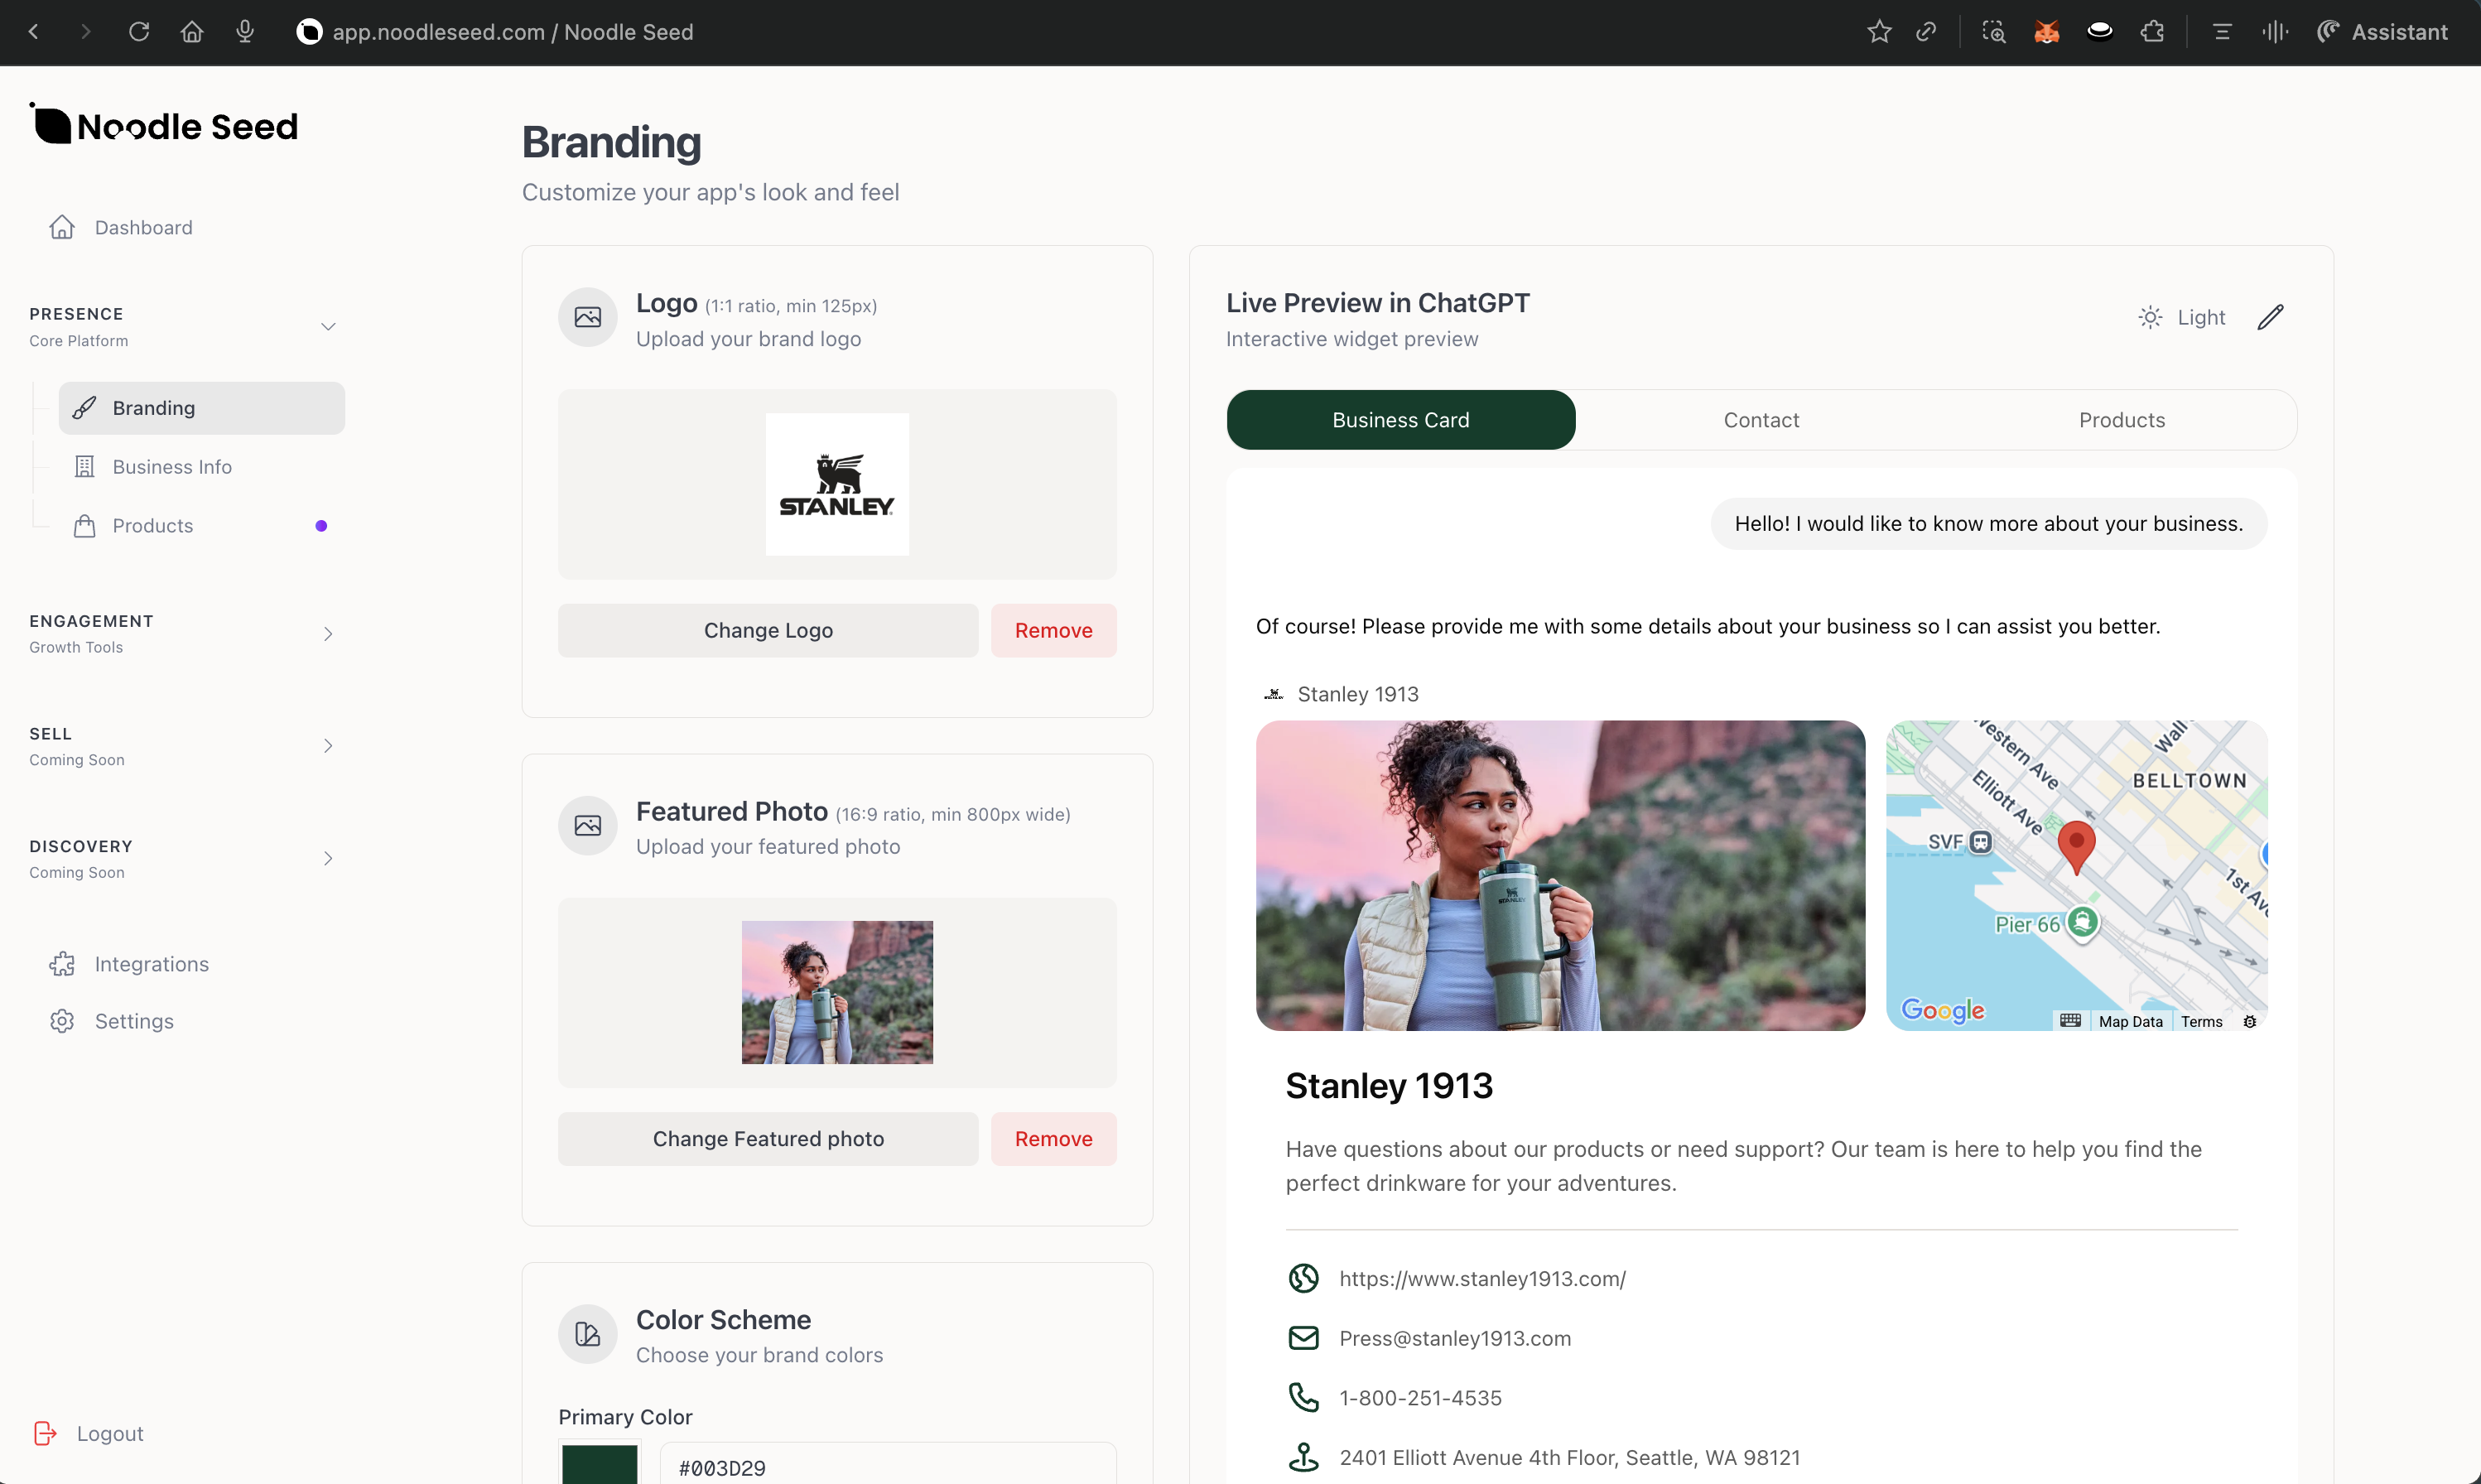Expand the Discovery section chevron

click(327, 858)
